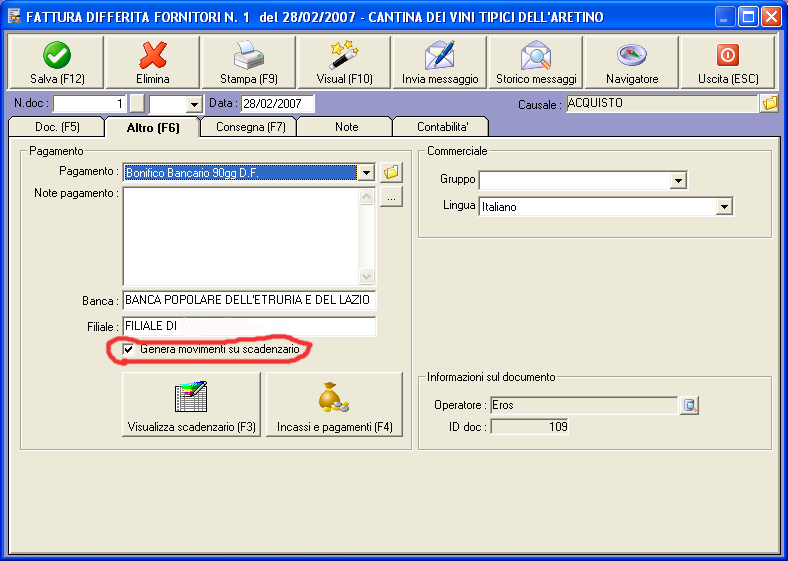Open the Note tab
Image resolution: width=788 pixels, height=561 pixels.
coord(346,127)
